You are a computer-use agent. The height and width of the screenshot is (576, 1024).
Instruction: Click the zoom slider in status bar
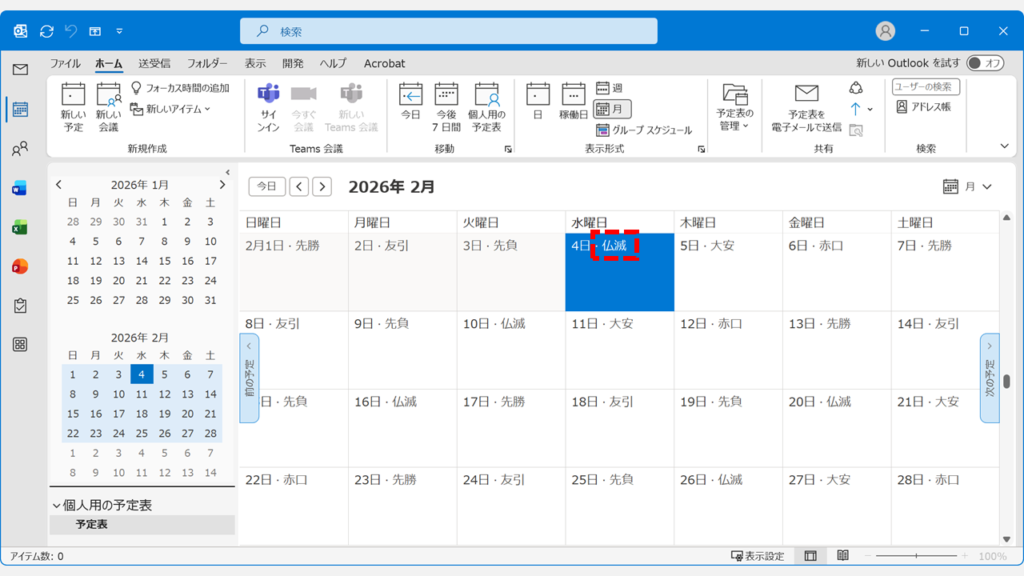915,556
